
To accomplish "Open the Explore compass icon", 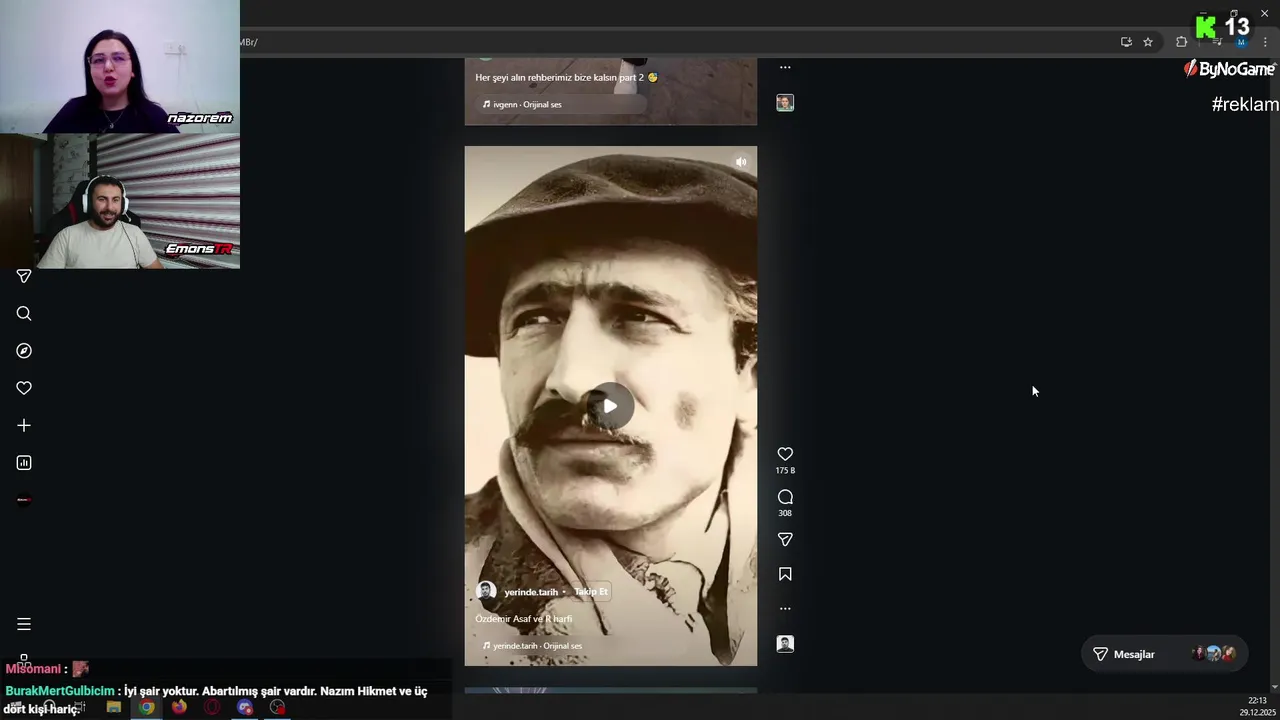I will pos(24,351).
